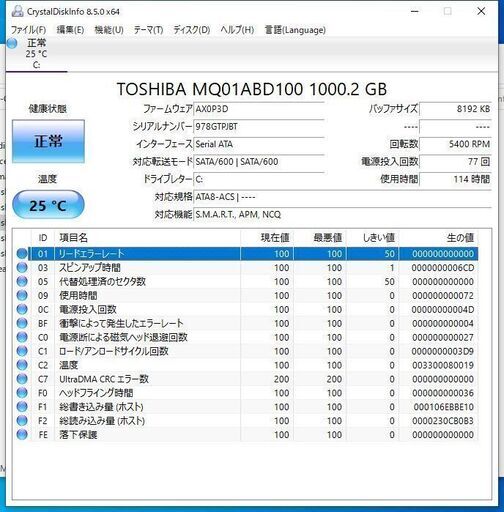Click the status orb for UltraDMA CRC エラー数

point(22,379)
